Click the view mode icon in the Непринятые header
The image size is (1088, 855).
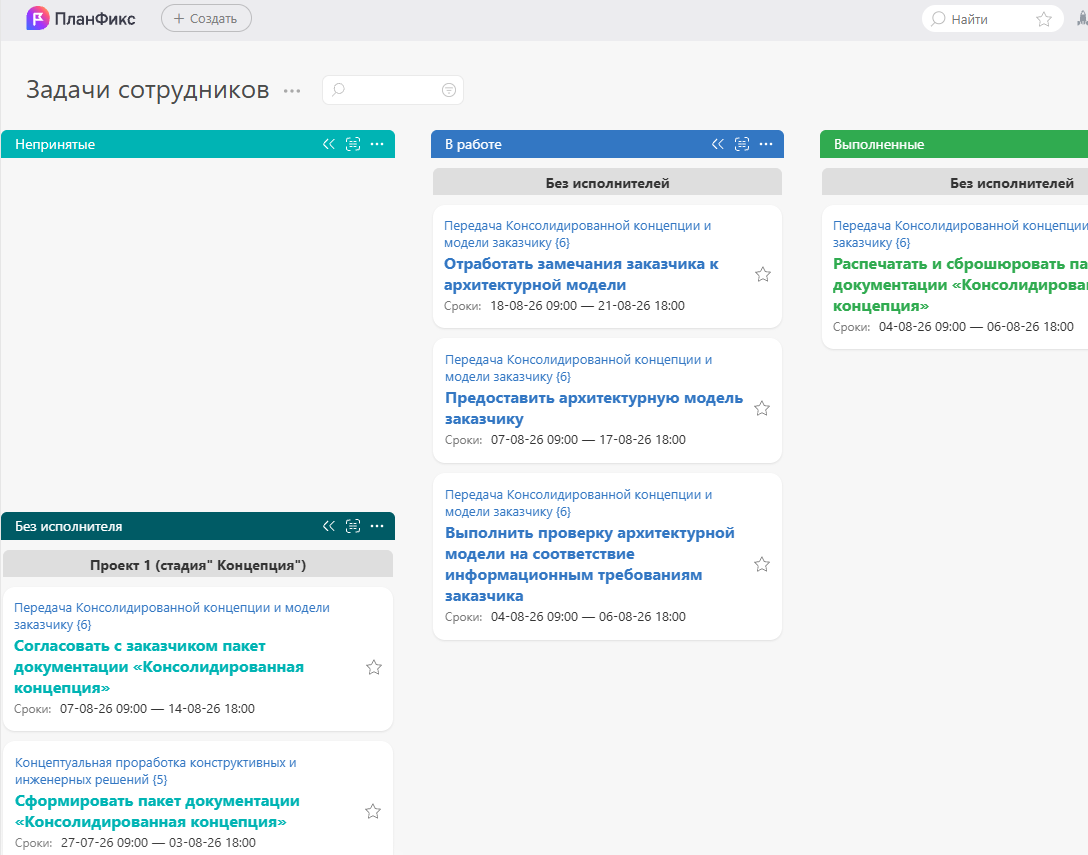353,144
